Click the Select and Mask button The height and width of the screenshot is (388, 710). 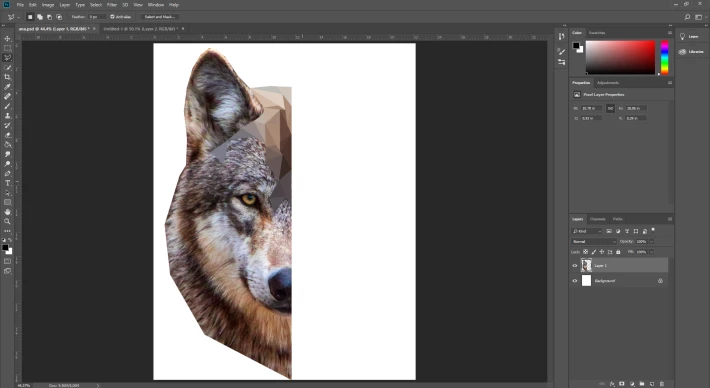point(159,17)
